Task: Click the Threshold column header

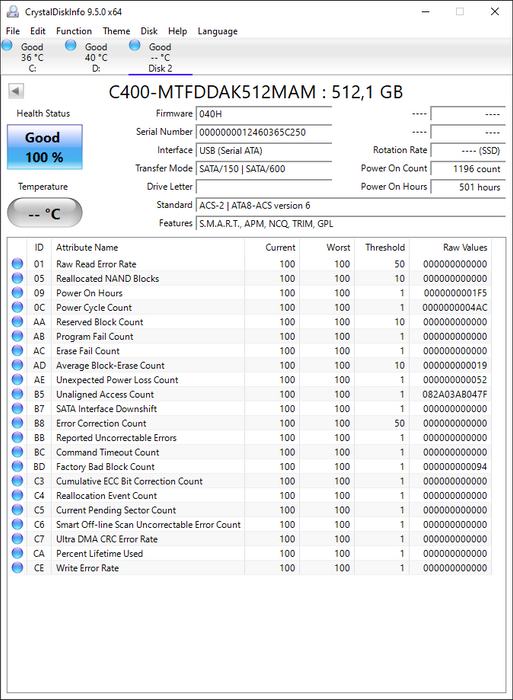Action: coord(382,247)
